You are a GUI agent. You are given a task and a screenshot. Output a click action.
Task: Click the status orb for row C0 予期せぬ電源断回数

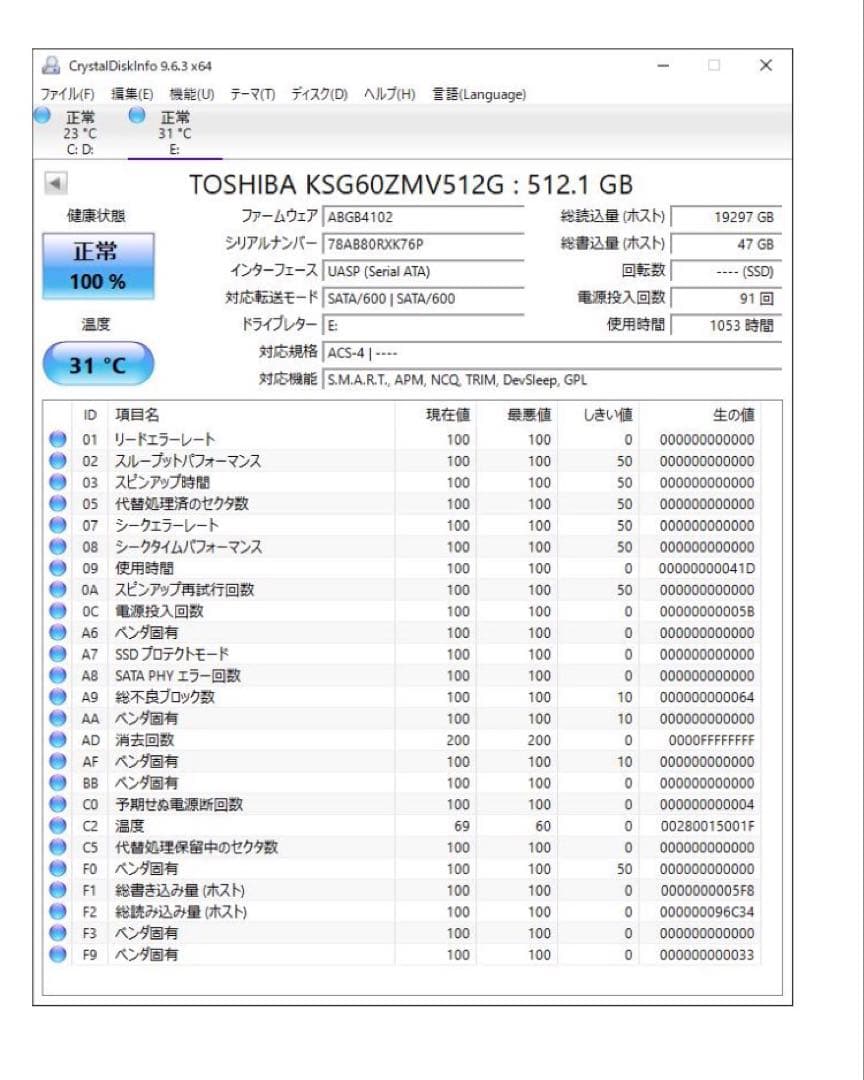coord(58,804)
